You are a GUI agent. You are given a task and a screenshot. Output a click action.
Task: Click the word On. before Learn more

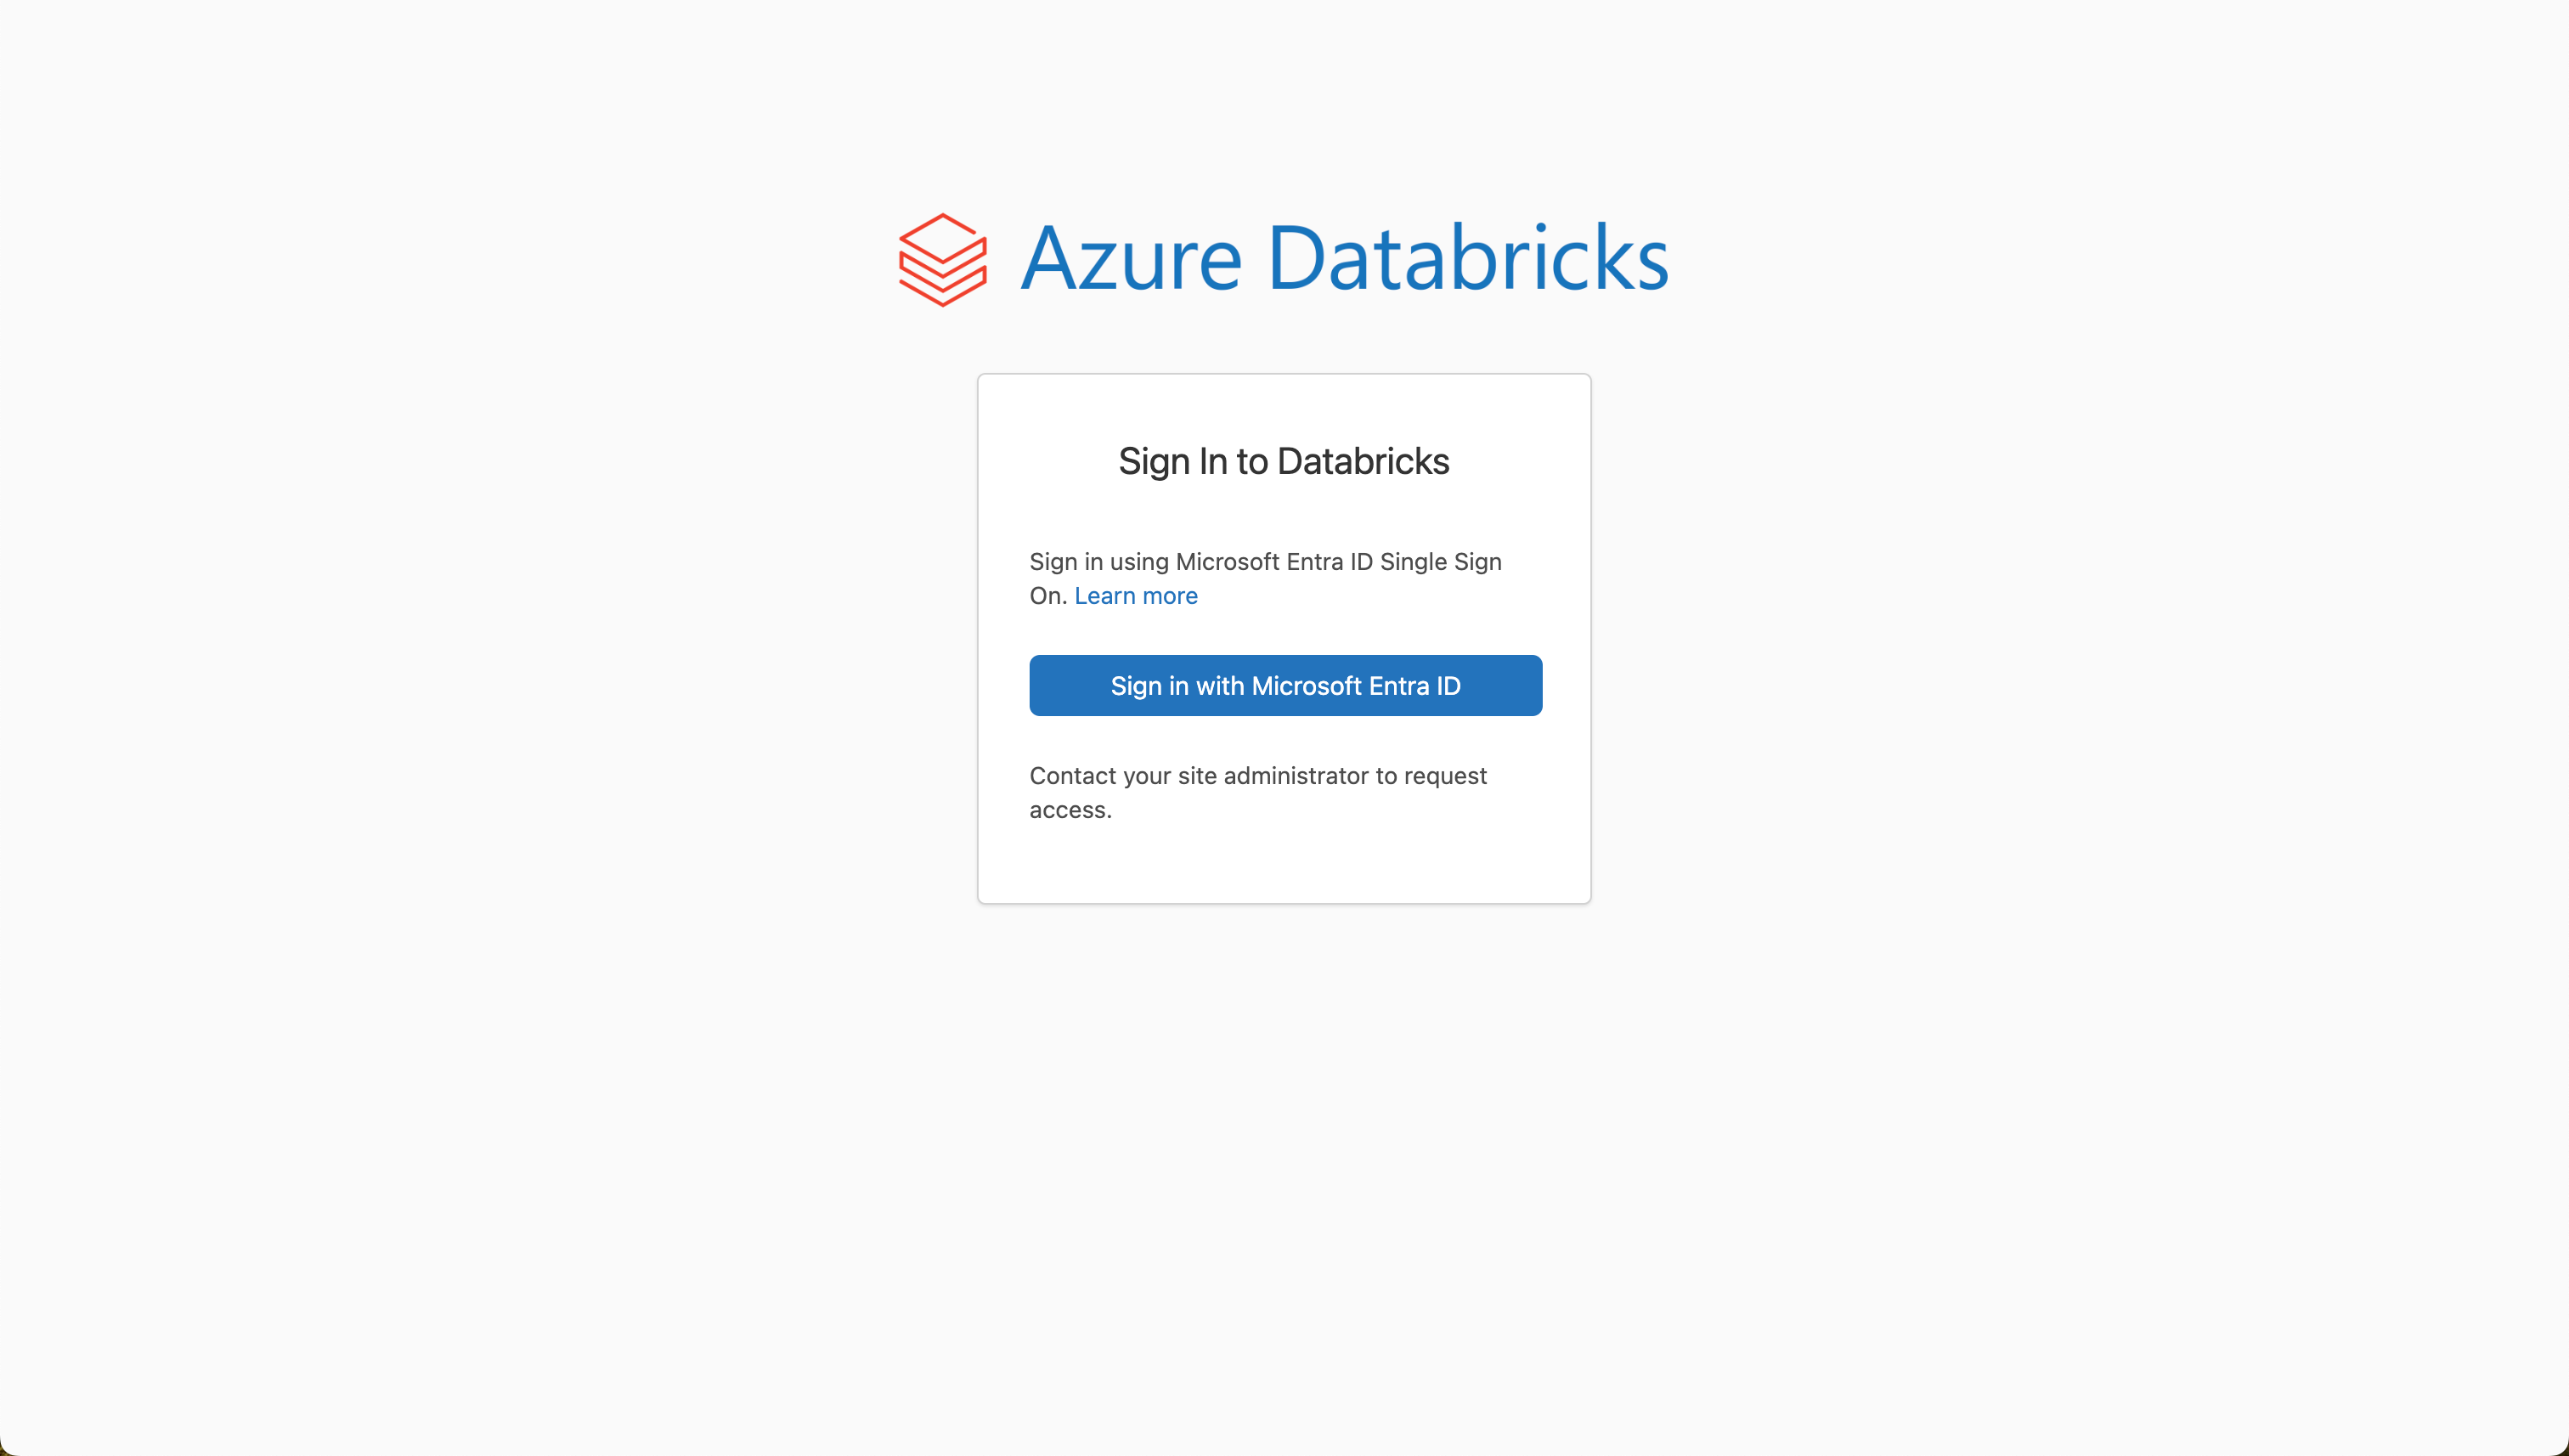[x=1048, y=596]
